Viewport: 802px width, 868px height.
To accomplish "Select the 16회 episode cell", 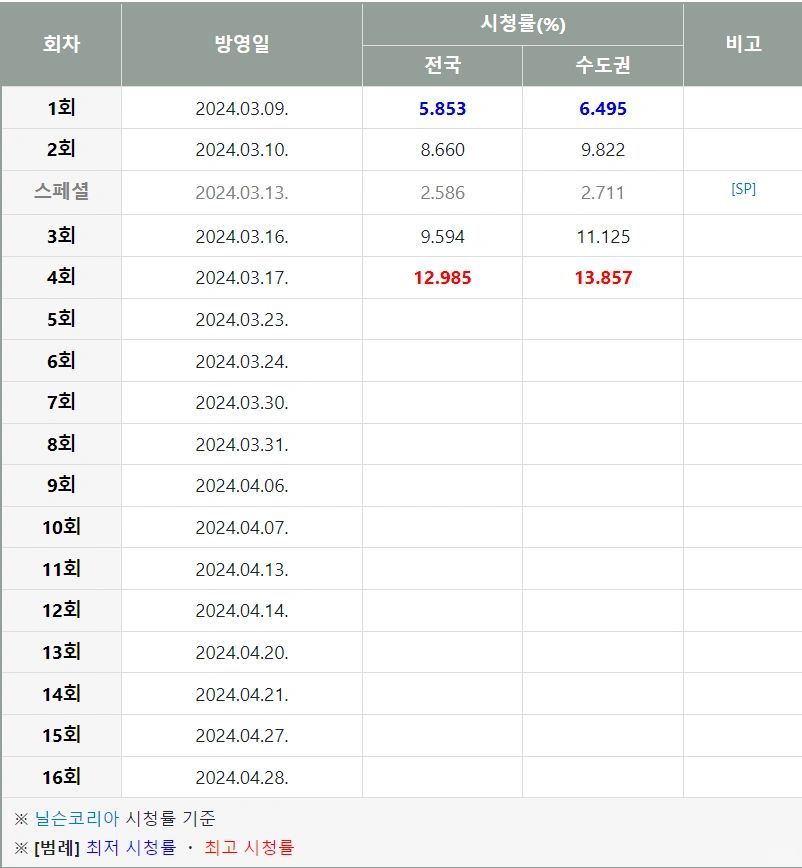I will tap(61, 777).
